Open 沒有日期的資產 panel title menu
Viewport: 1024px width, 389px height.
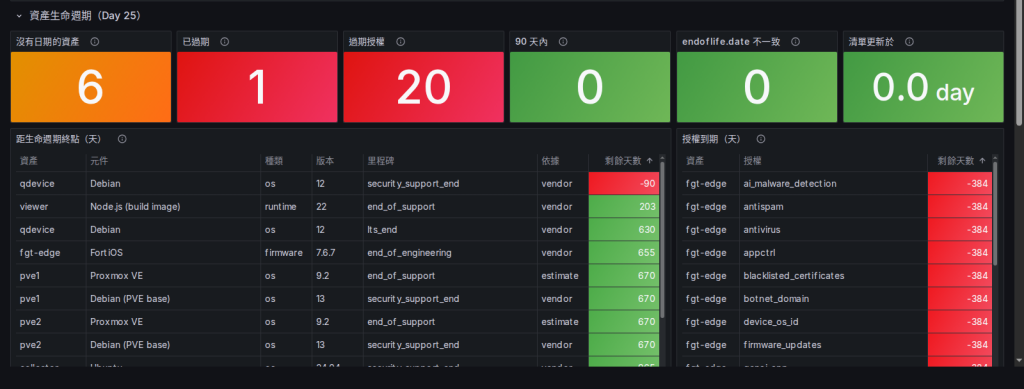tap(48, 42)
